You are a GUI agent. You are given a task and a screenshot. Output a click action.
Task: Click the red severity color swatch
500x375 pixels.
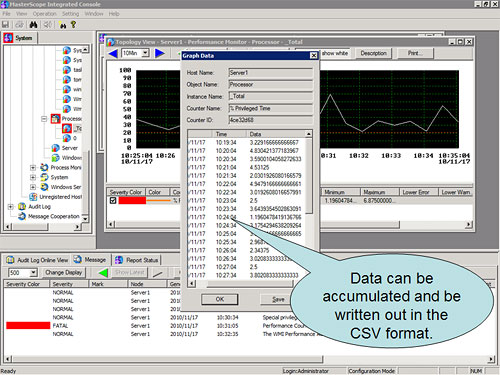pyautogui.click(x=132, y=200)
